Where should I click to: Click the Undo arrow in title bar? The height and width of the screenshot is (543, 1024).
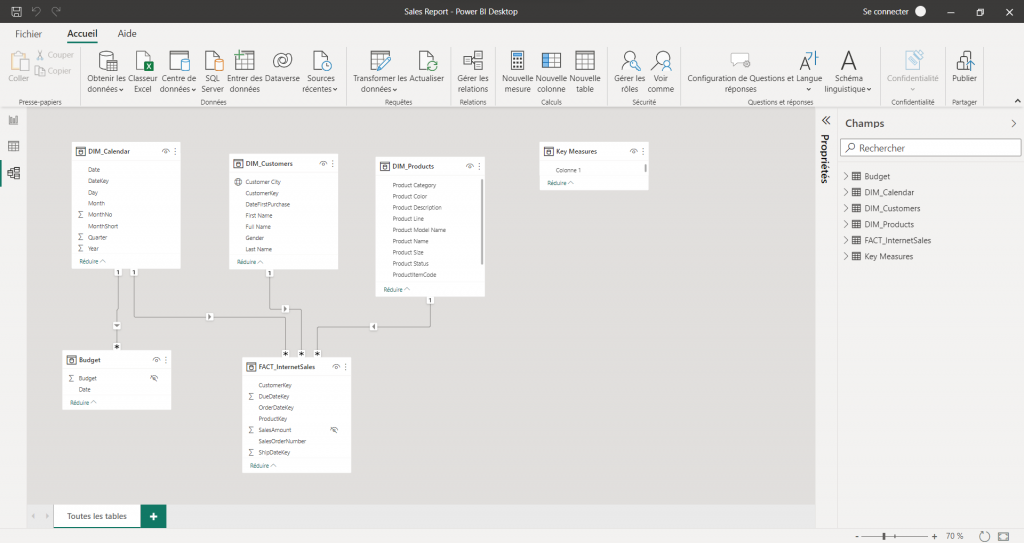coord(37,11)
